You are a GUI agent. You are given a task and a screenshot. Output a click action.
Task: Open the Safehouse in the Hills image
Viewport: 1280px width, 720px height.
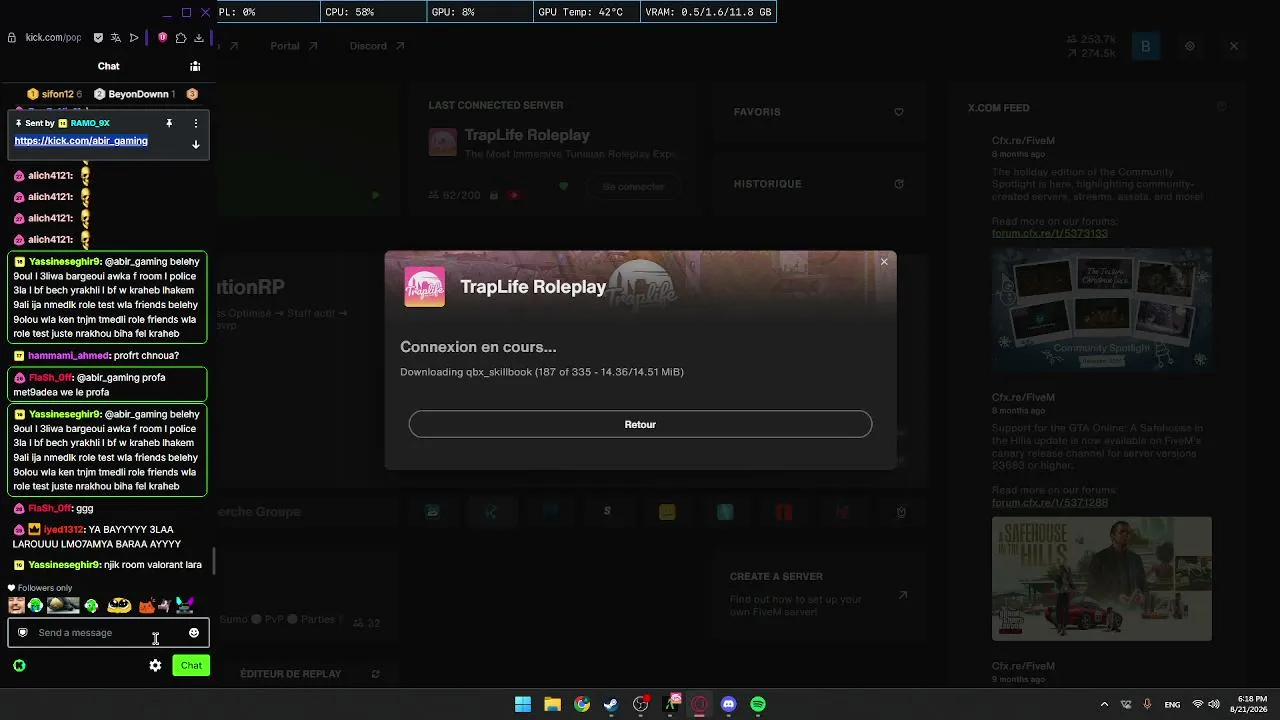point(1102,579)
